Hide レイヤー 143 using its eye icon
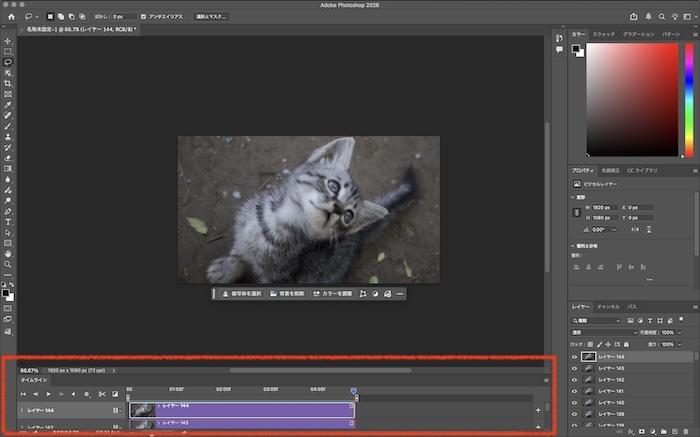700x437 pixels. [574, 369]
